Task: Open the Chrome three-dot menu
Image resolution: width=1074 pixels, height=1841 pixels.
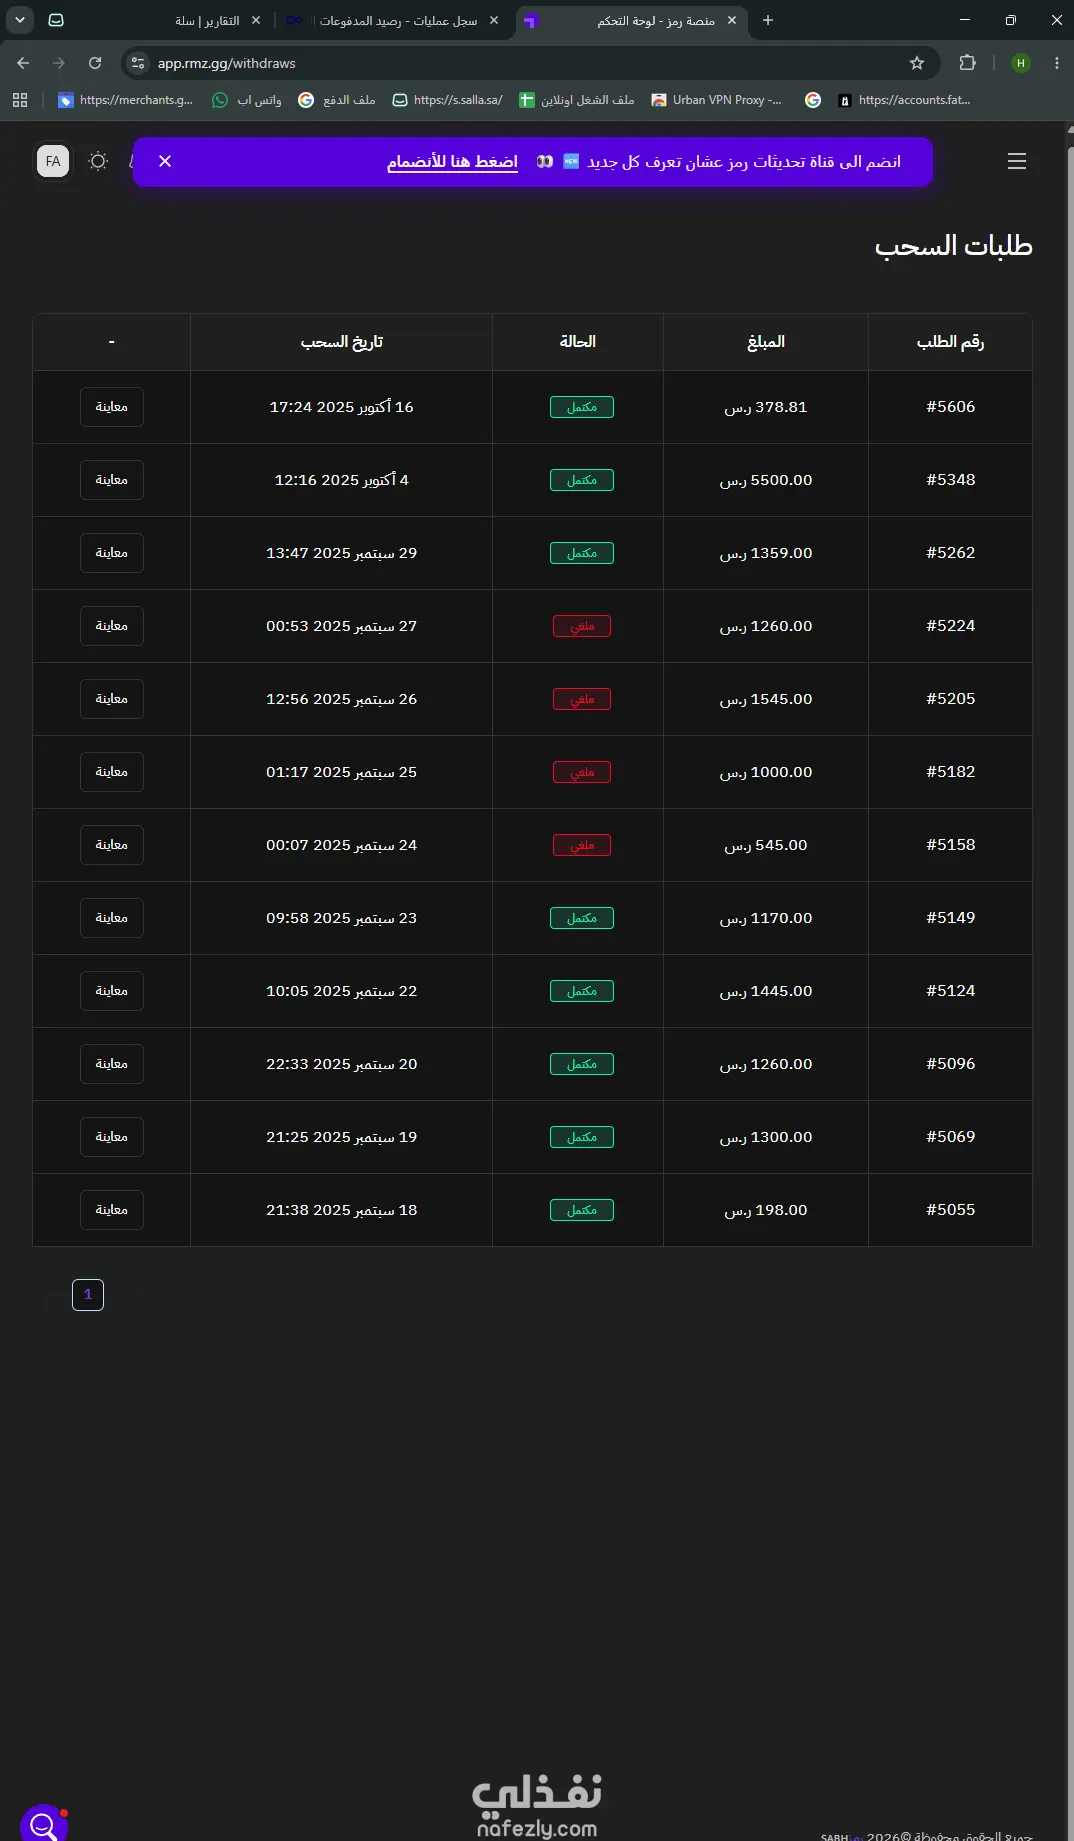Action: pyautogui.click(x=1057, y=63)
